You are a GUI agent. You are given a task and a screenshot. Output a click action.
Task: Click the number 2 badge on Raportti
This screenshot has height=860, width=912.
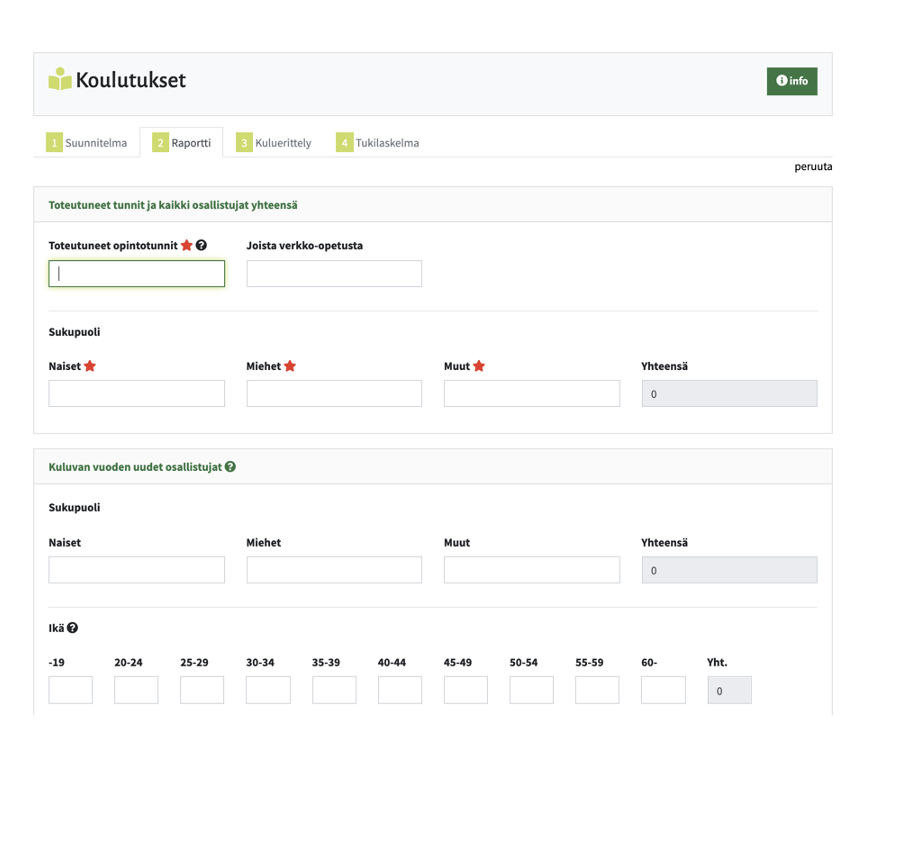tap(161, 142)
